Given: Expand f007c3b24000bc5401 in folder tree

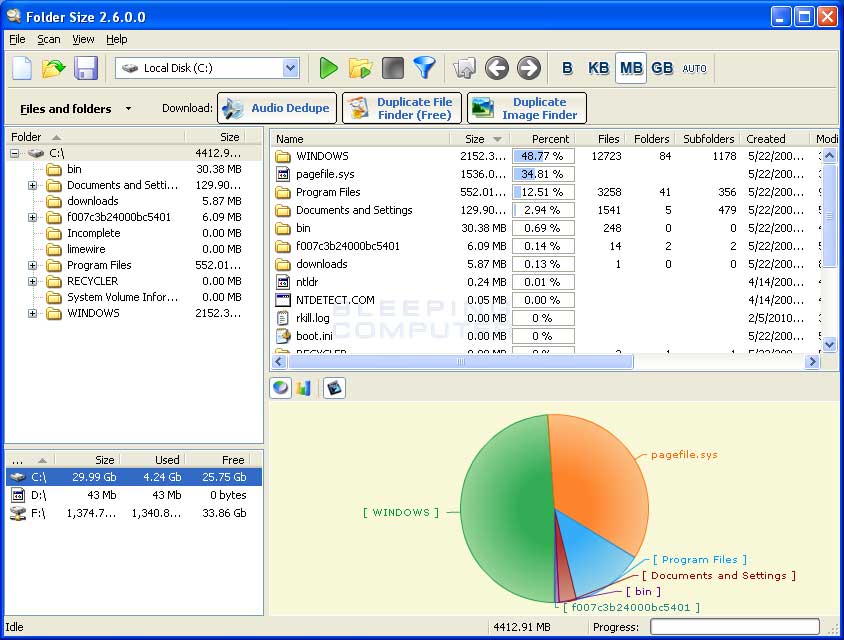Looking at the screenshot, I should click(x=33, y=217).
